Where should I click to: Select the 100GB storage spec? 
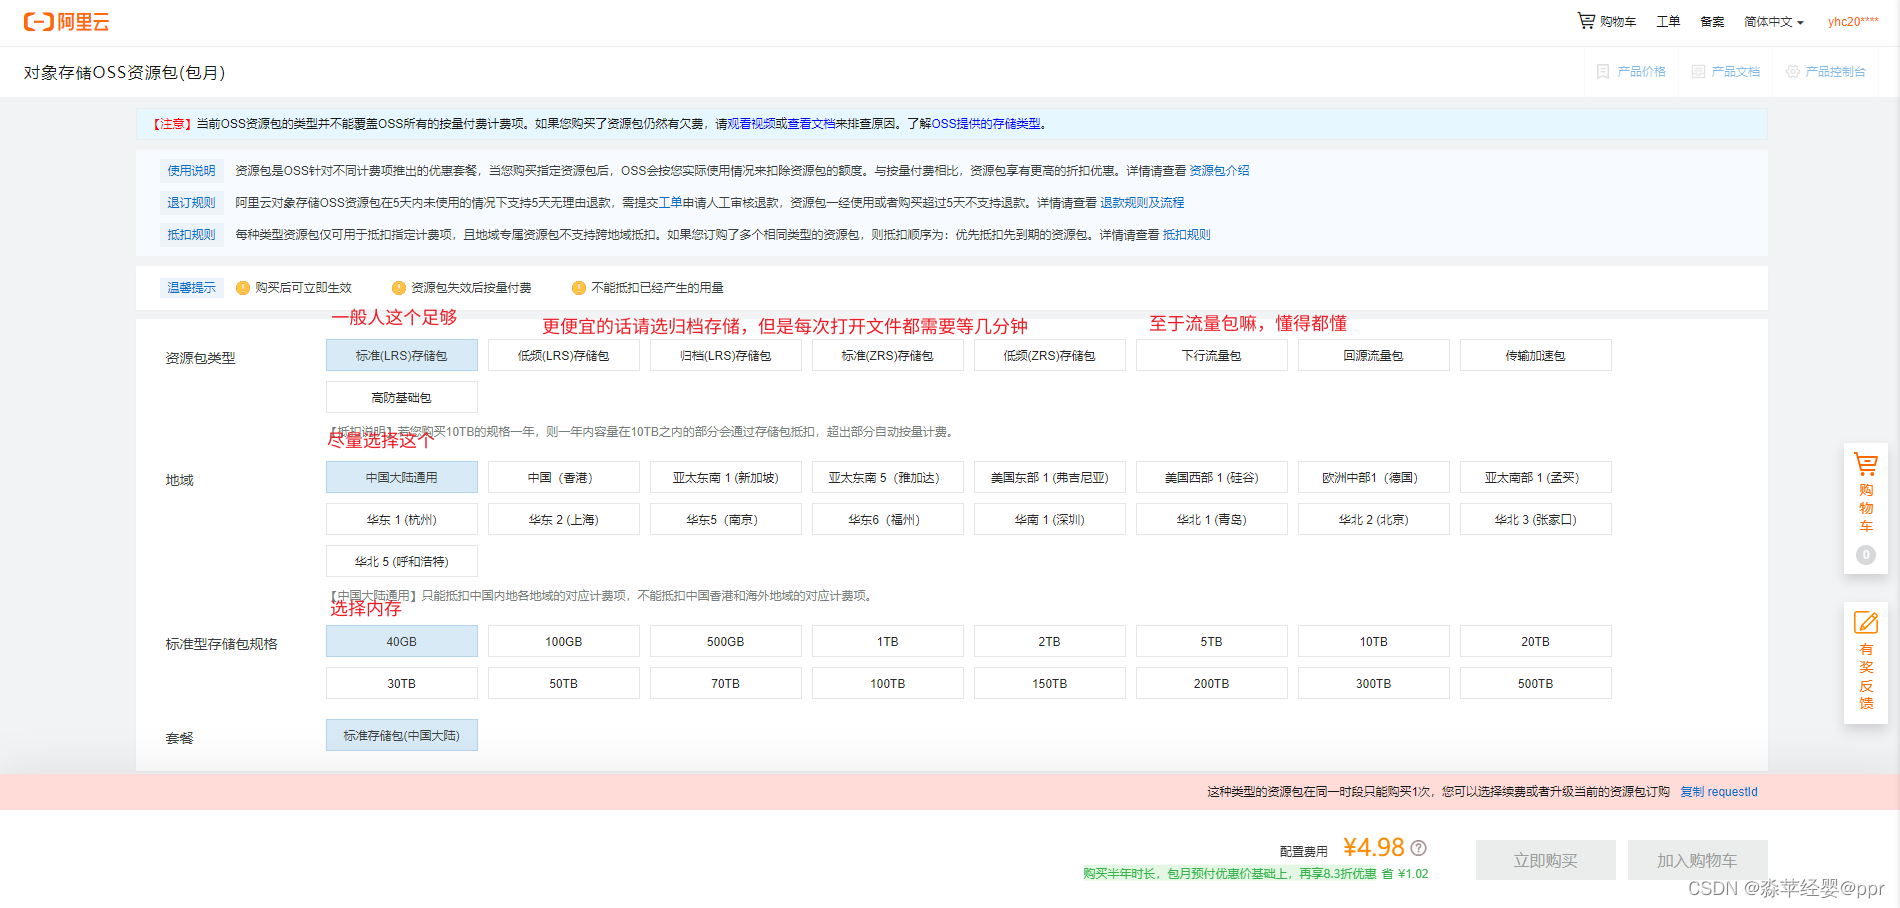coord(564,641)
